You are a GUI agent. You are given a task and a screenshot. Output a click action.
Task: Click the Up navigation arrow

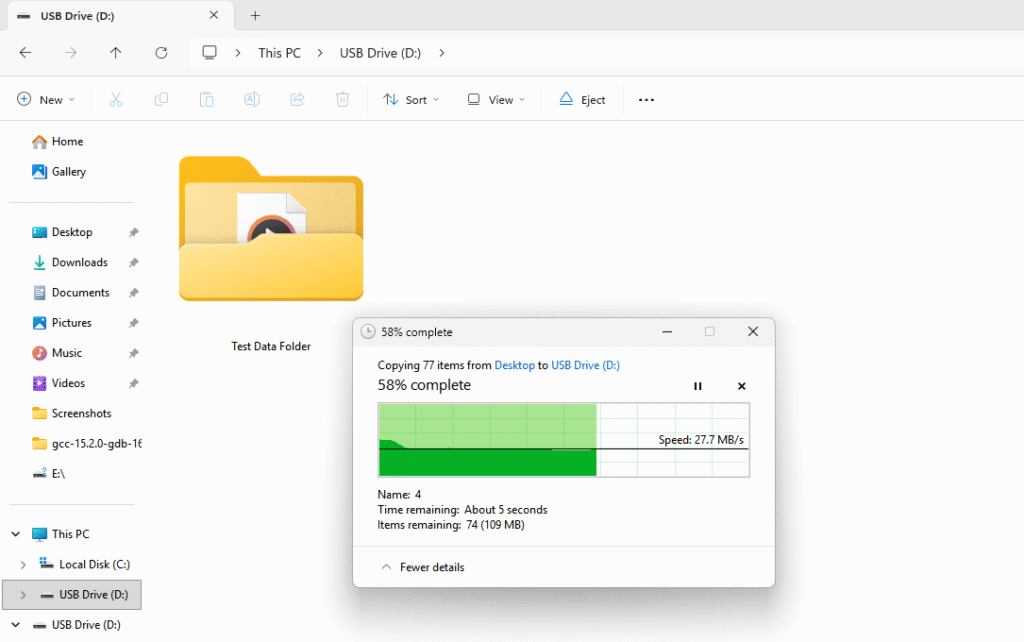pyautogui.click(x=115, y=52)
